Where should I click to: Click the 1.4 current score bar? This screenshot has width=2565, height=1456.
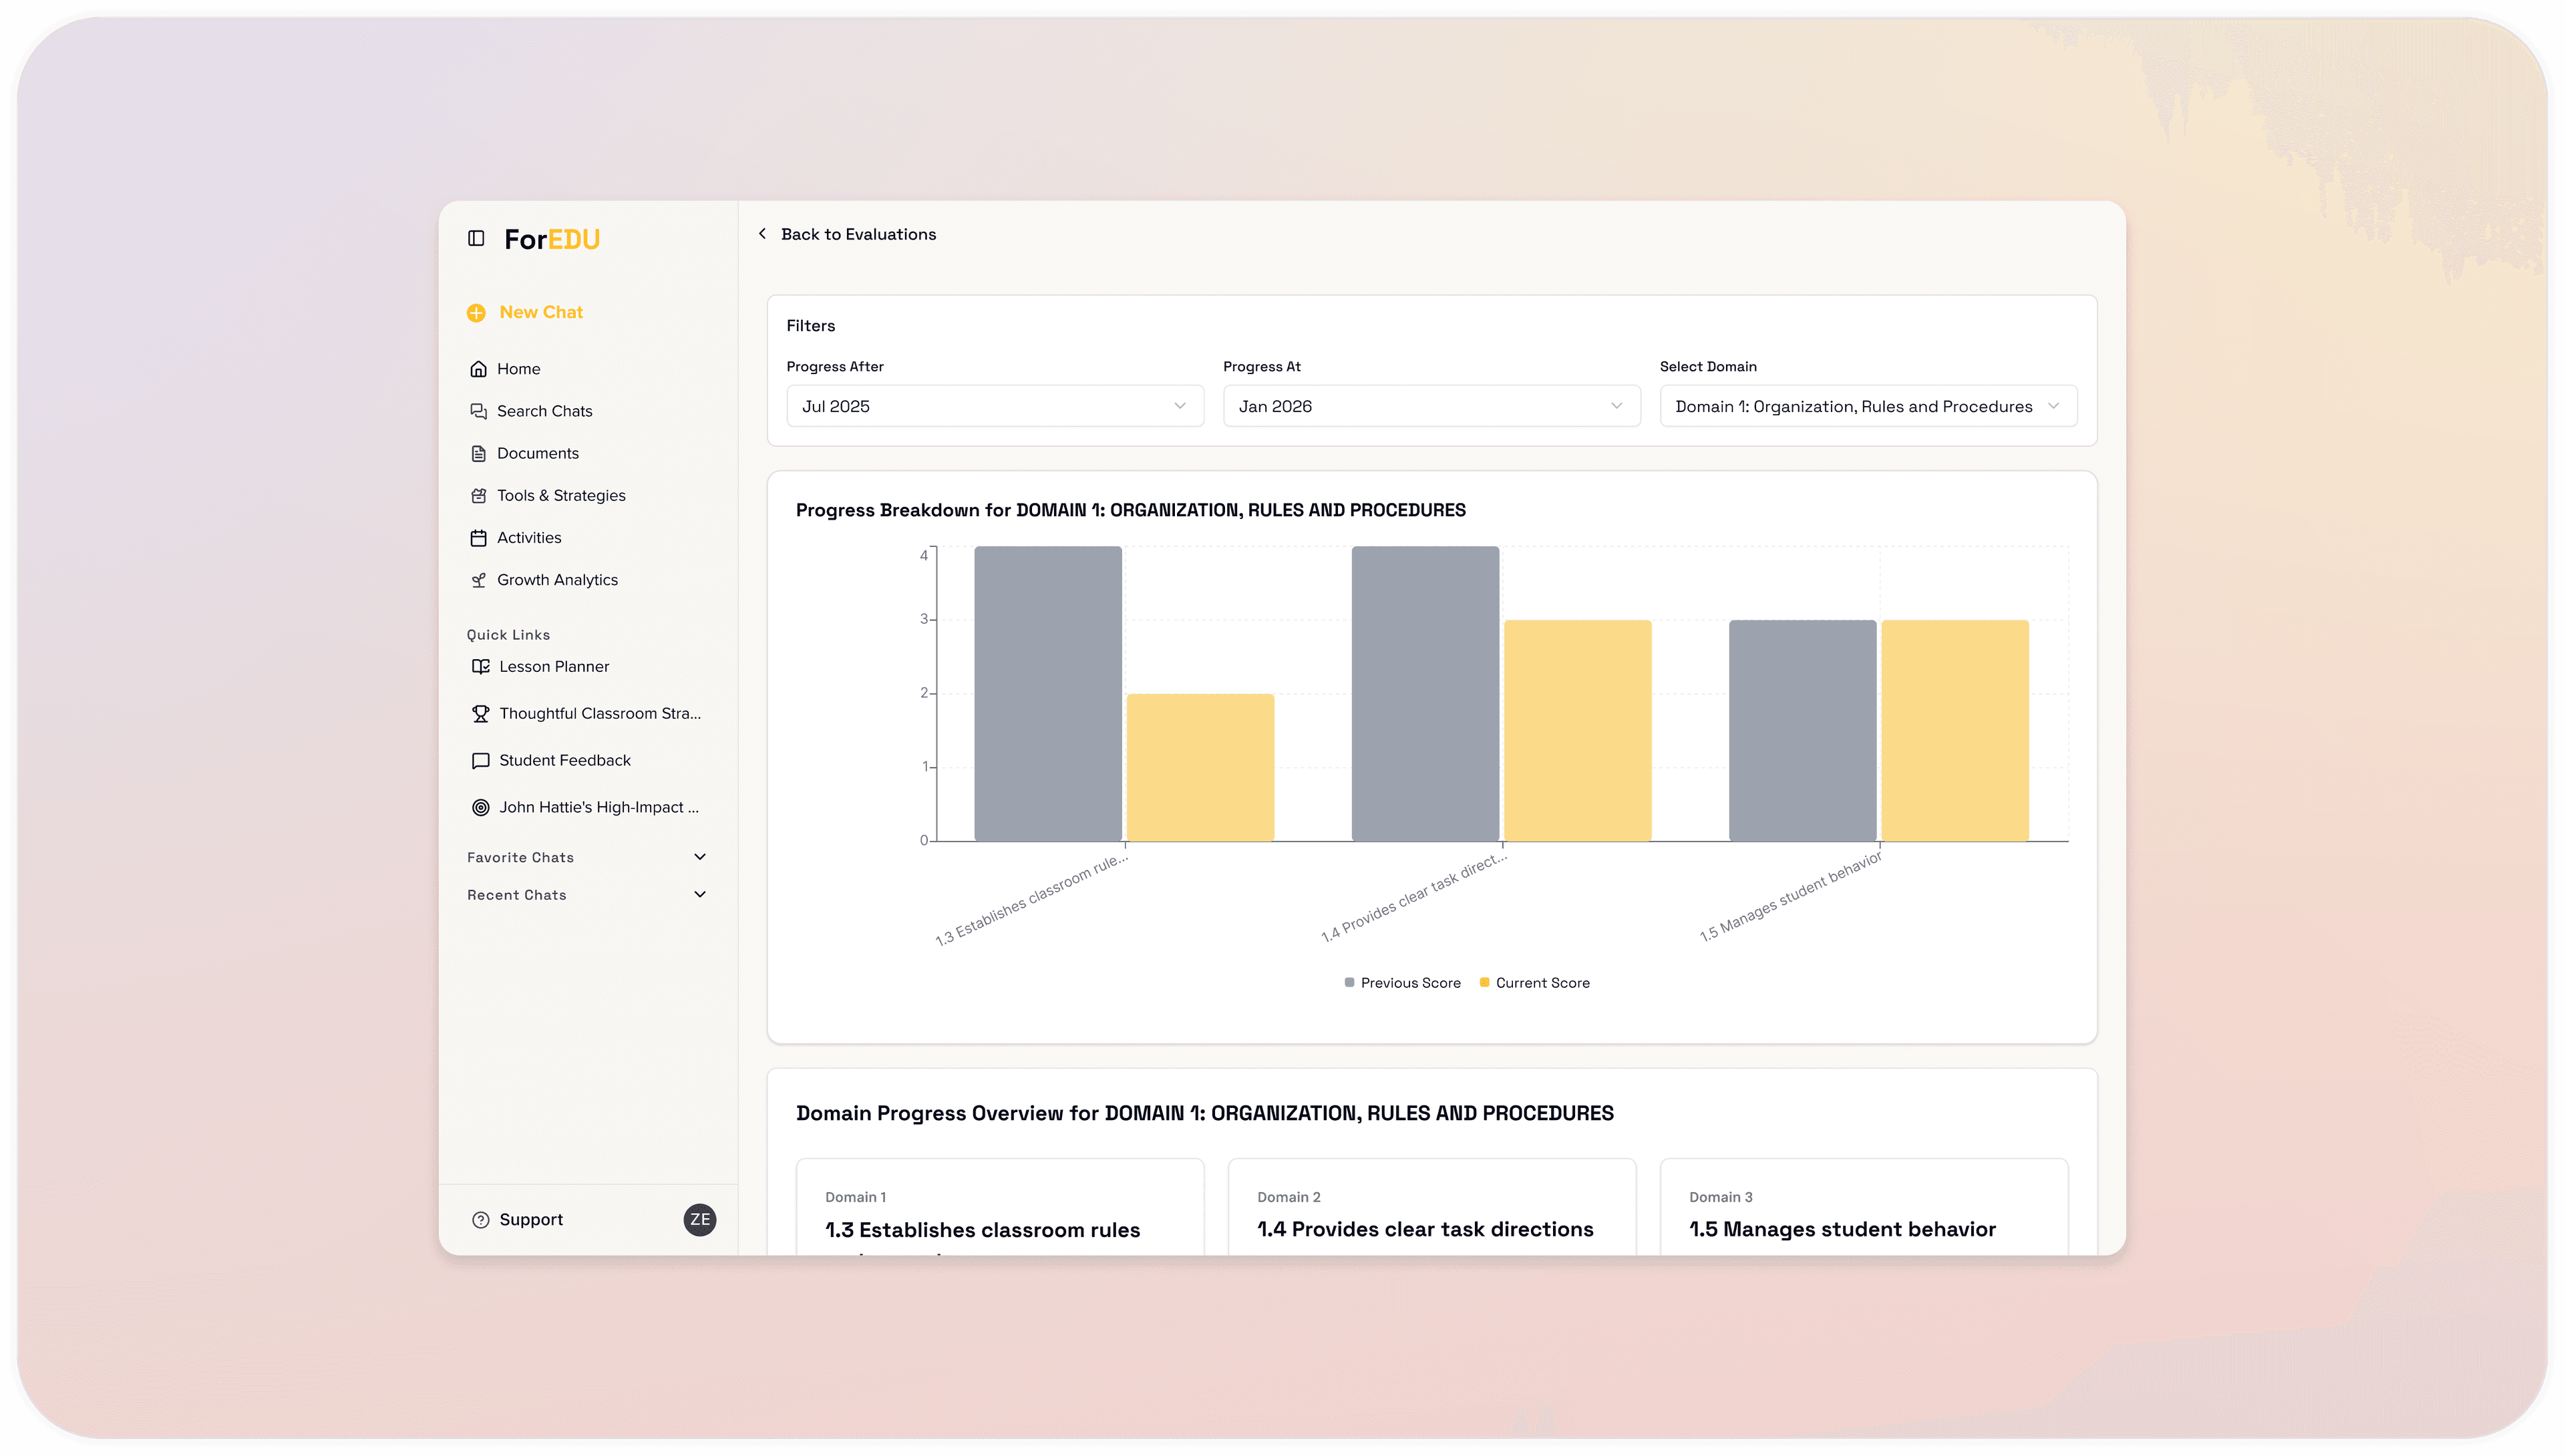[x=1577, y=730]
